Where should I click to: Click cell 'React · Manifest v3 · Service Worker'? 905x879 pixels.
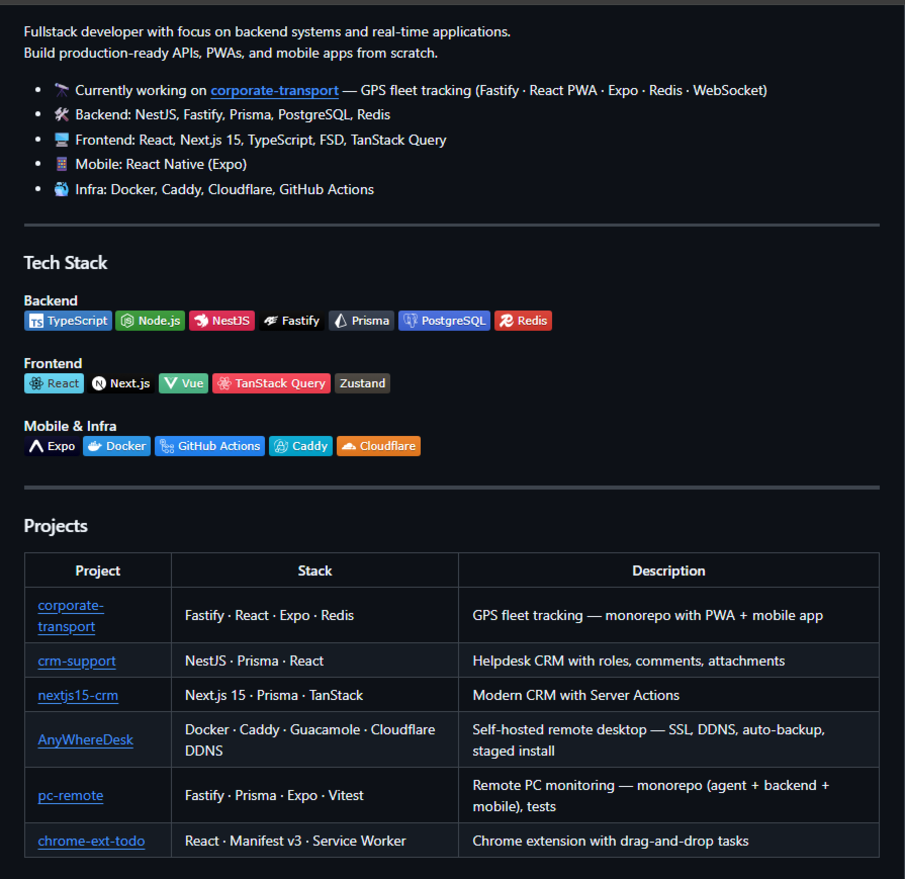tap(315, 841)
